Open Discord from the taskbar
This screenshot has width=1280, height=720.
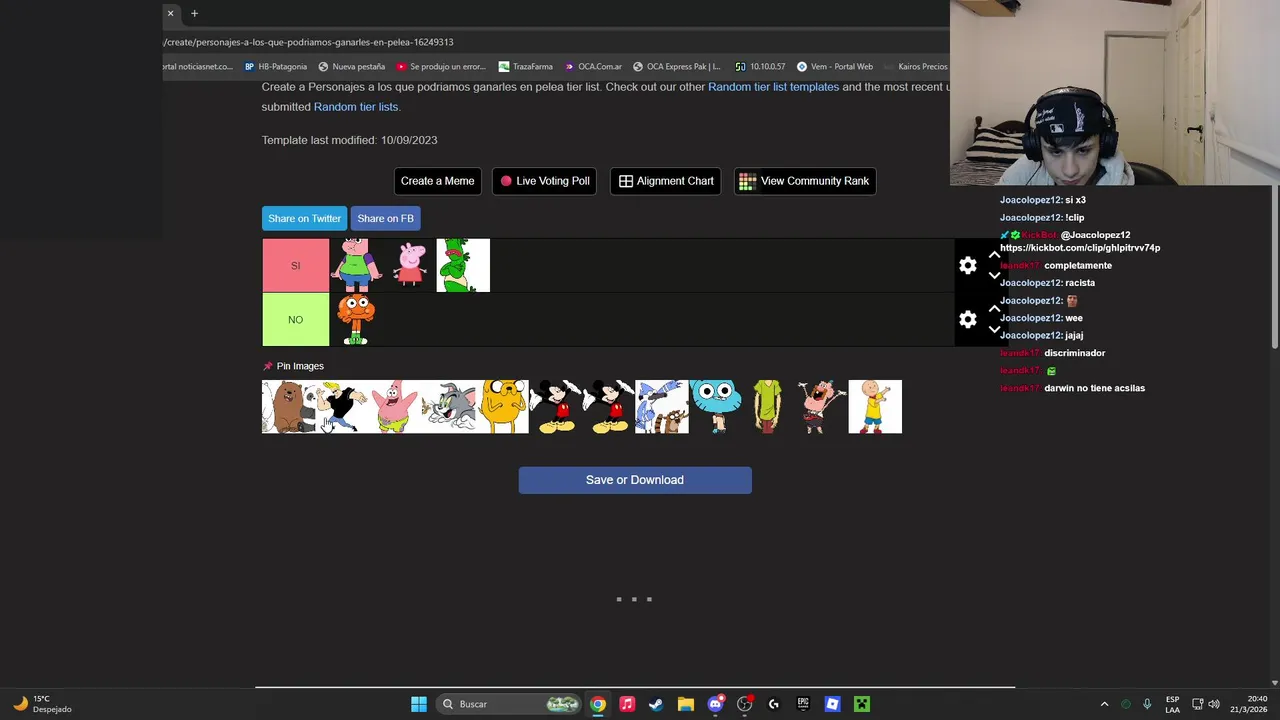(x=715, y=704)
